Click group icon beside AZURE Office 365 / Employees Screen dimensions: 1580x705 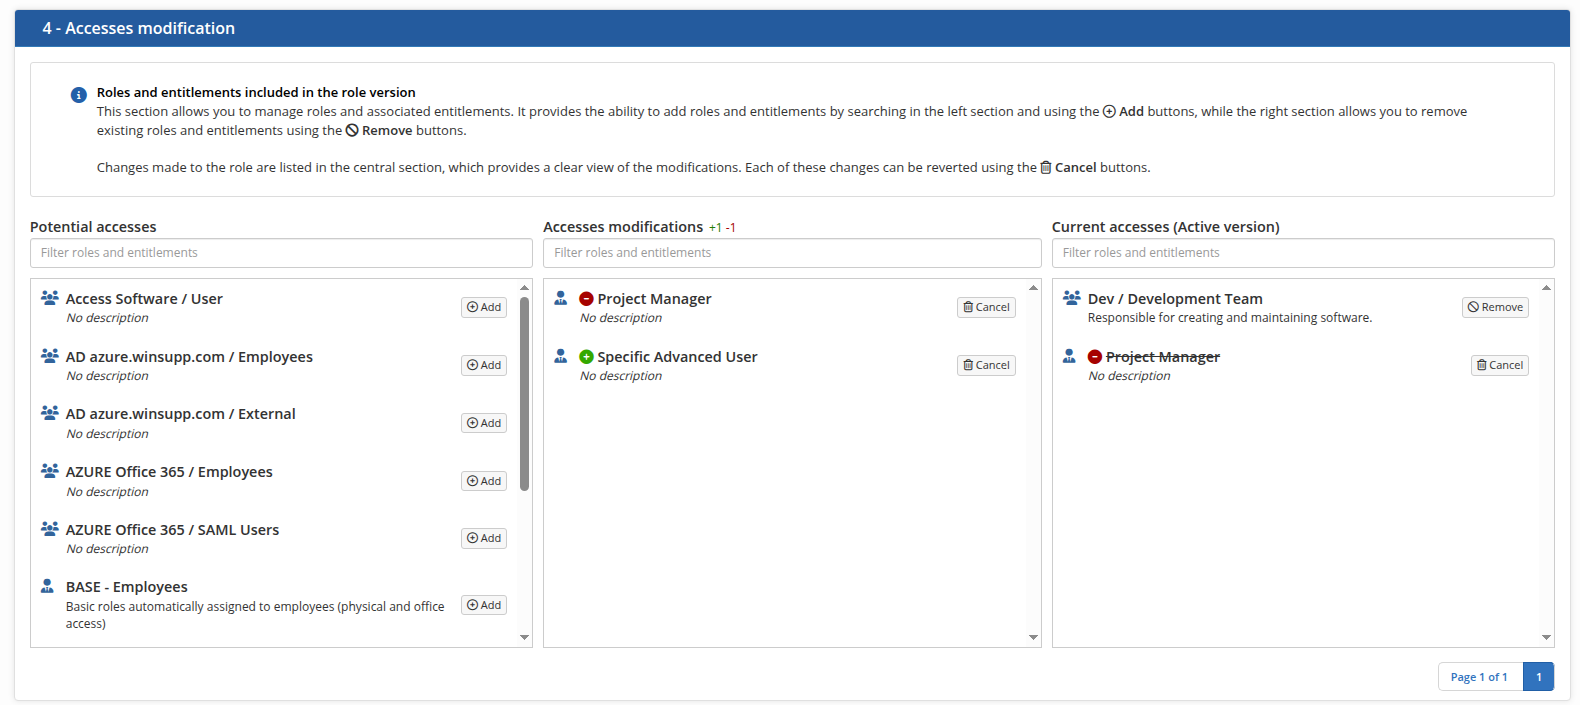point(49,471)
